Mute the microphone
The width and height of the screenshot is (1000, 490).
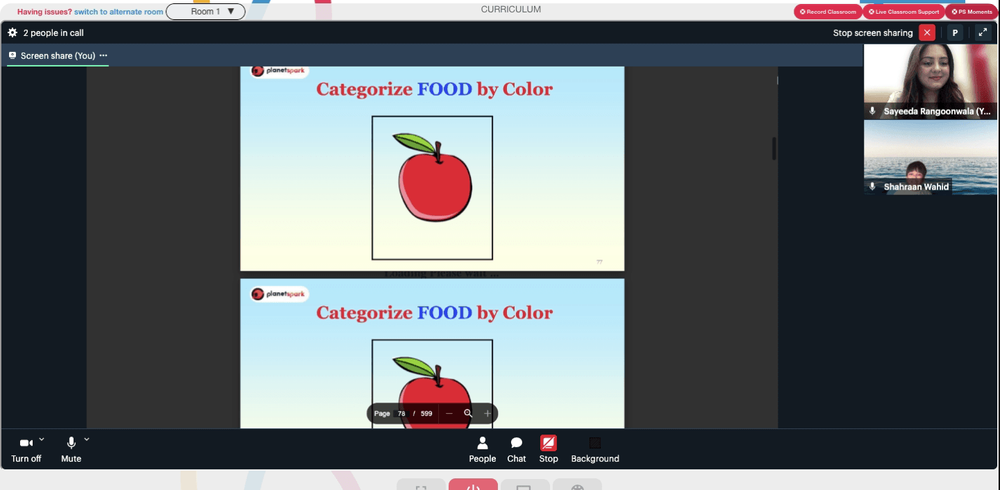pyautogui.click(x=71, y=450)
